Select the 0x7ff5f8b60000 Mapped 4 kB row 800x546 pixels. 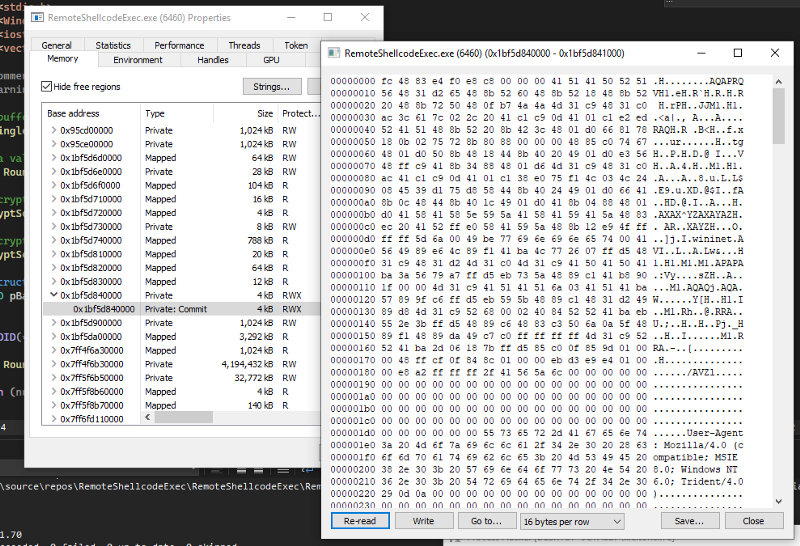tap(182, 392)
